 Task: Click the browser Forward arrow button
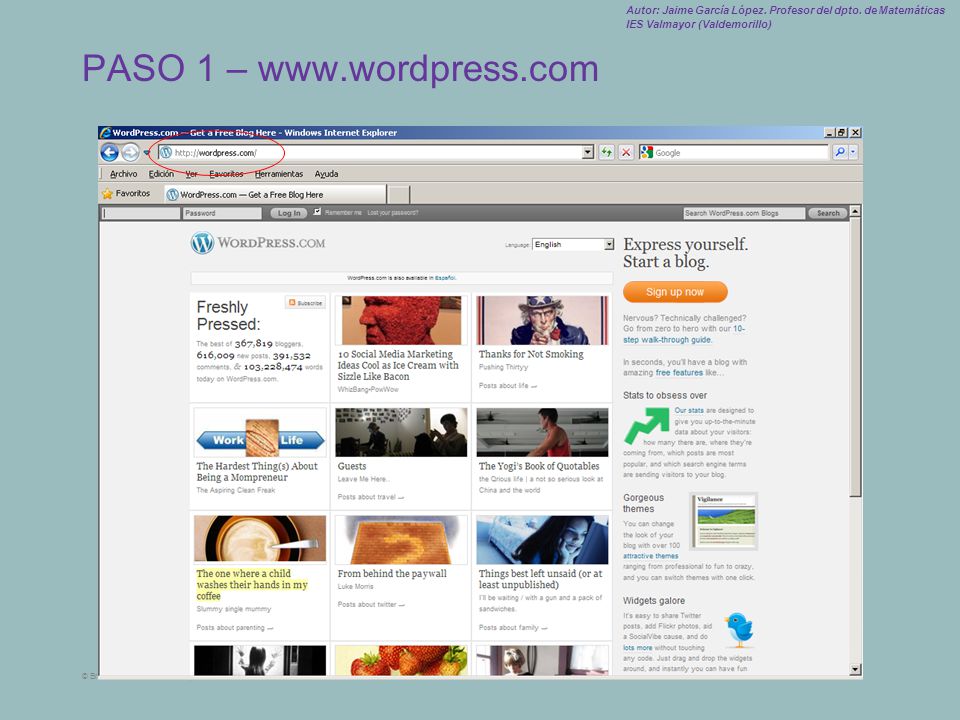tap(130, 152)
